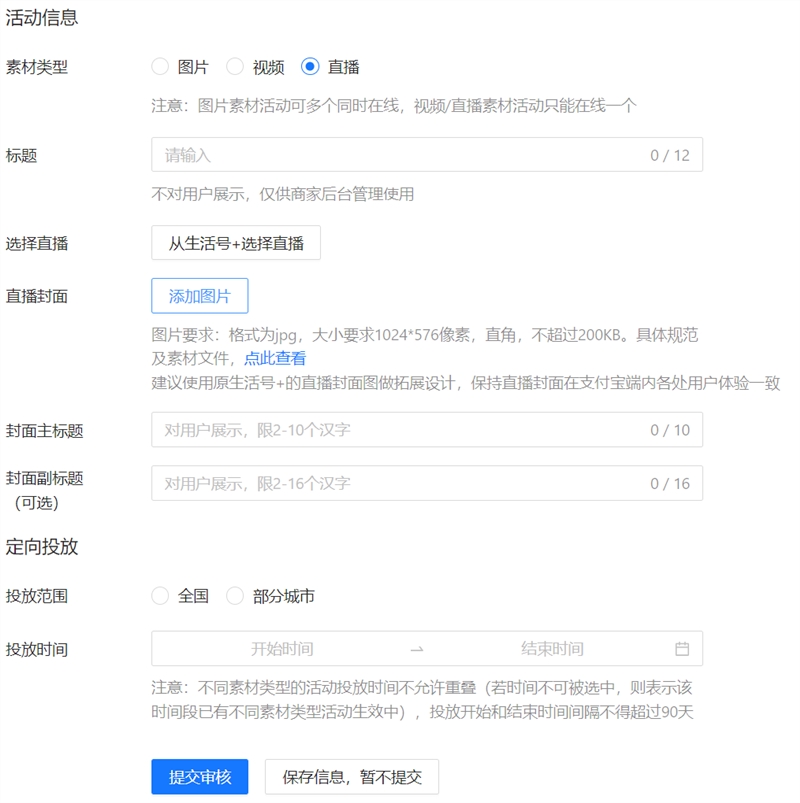This screenshot has width=800, height=803.
Task: Click the 从生活号+选择直播 button
Action: point(235,243)
